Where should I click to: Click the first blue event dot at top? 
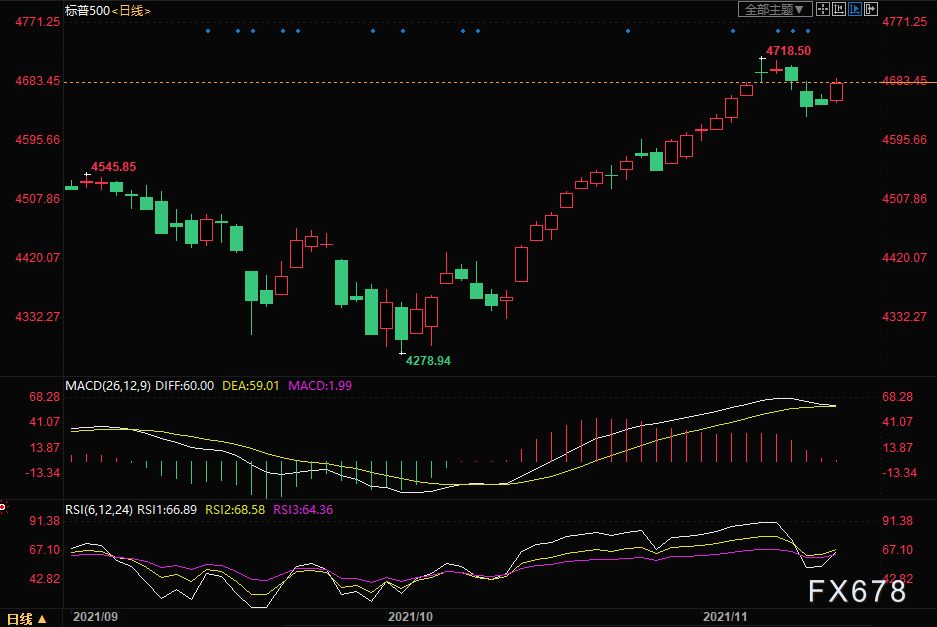pyautogui.click(x=208, y=30)
